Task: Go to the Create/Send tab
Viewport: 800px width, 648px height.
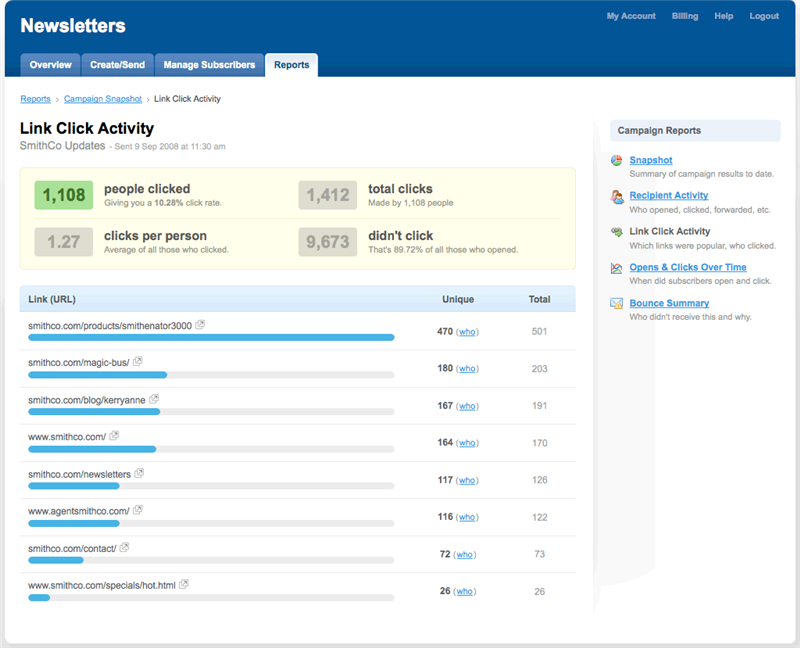Action: click(117, 65)
